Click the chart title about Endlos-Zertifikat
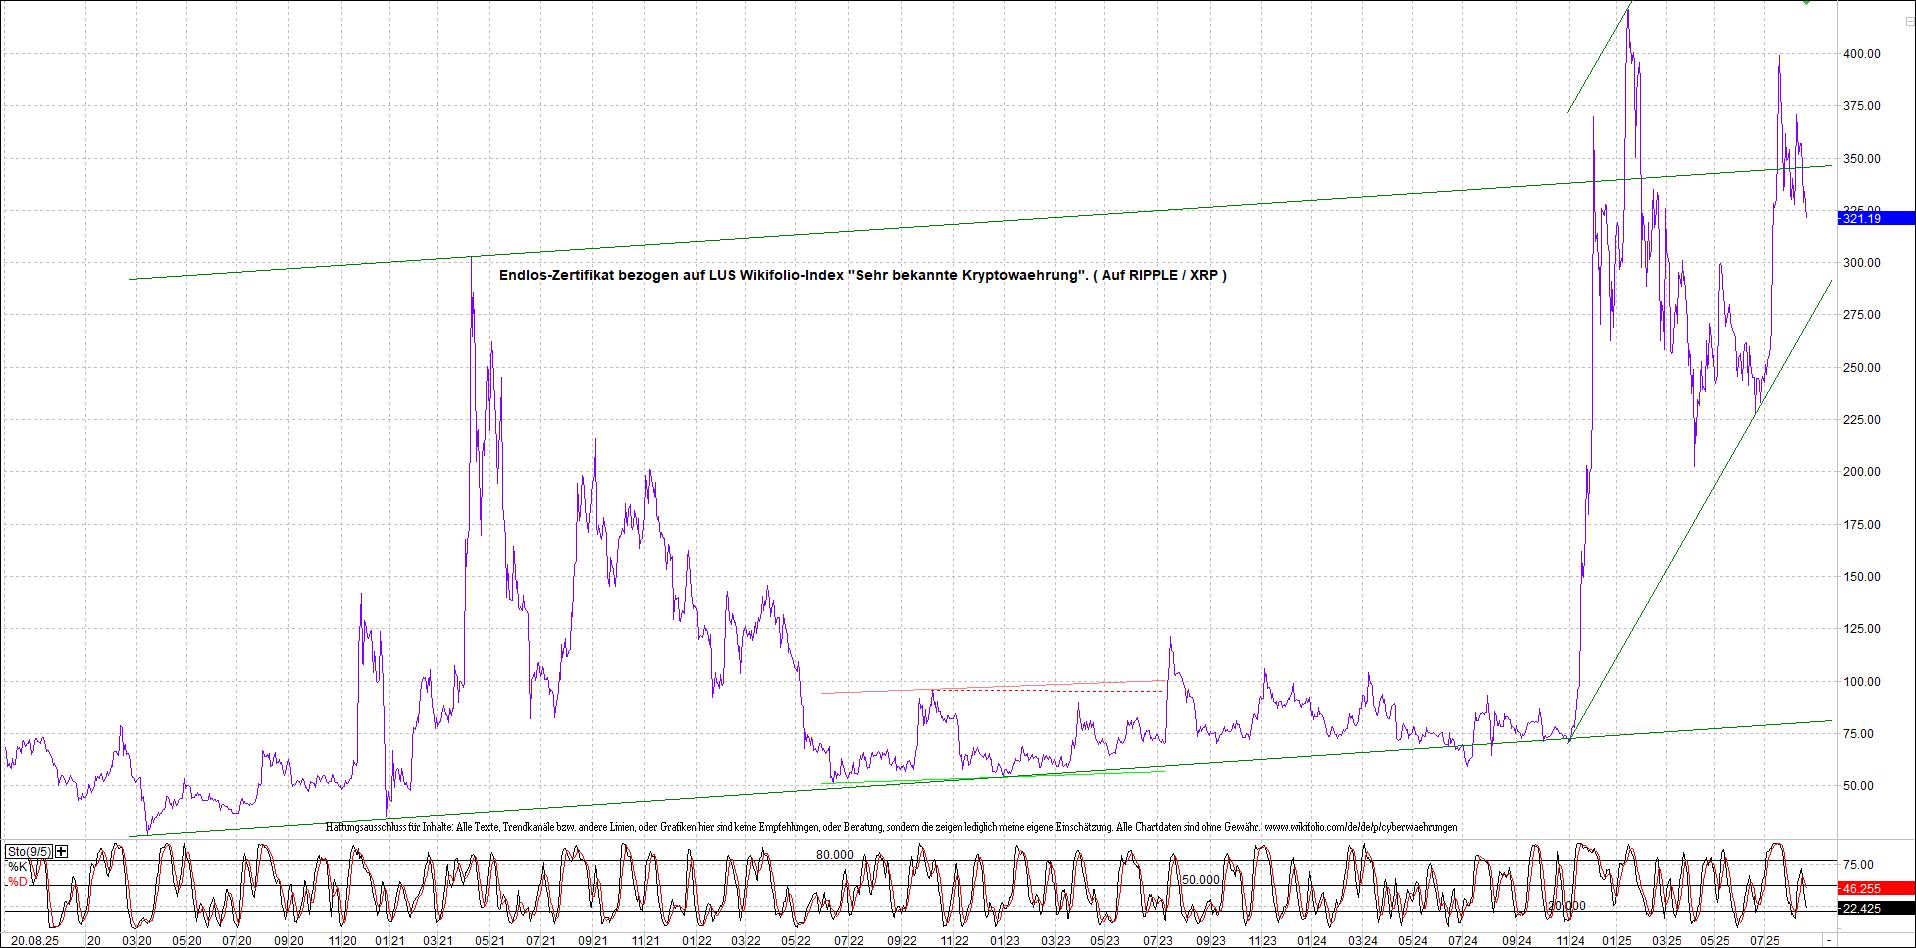 [x=862, y=275]
